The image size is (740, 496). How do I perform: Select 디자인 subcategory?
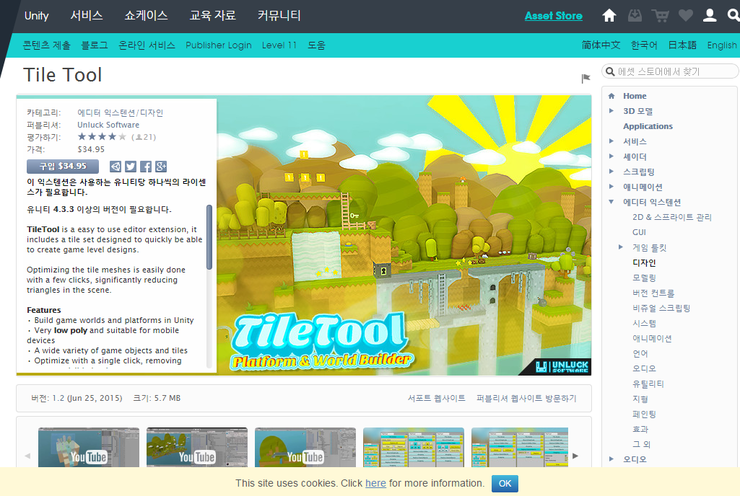click(644, 262)
